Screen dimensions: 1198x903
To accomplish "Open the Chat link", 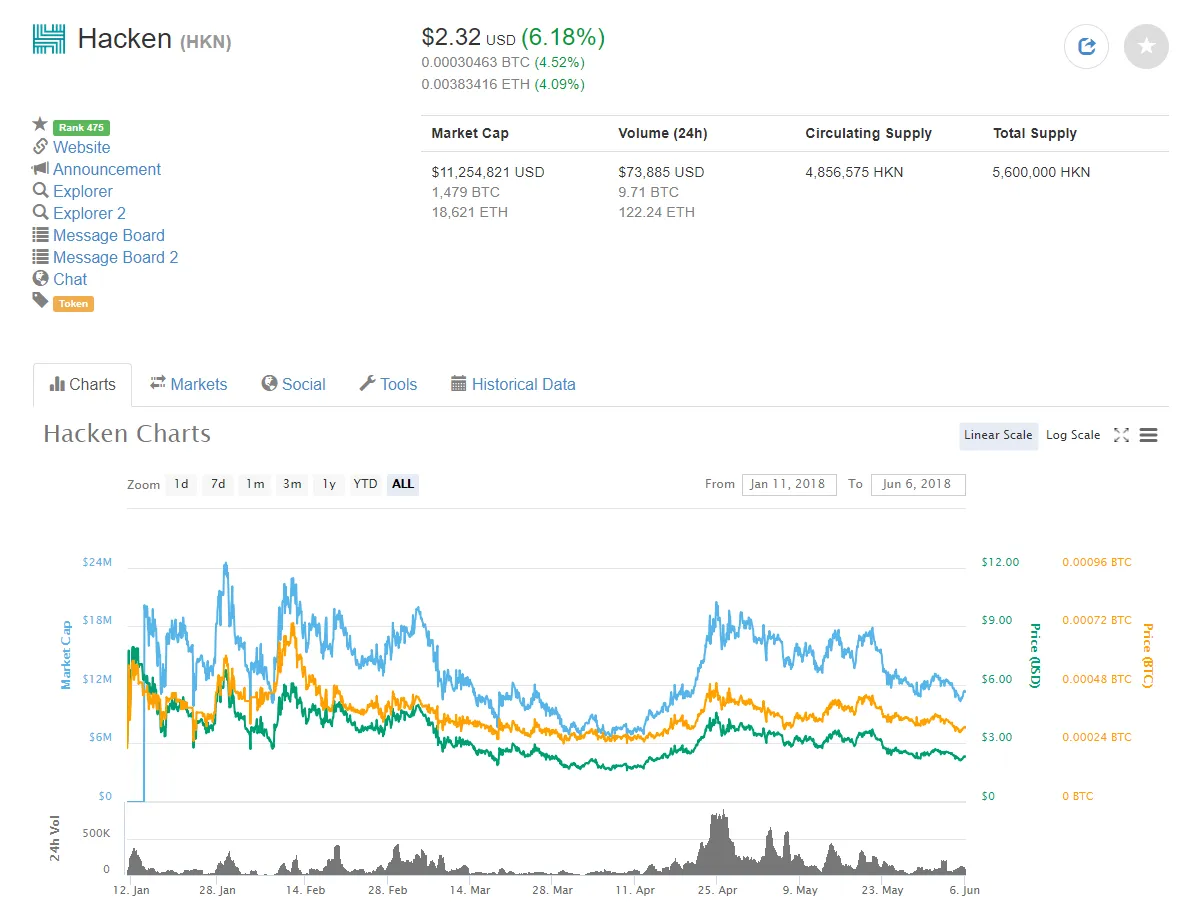I will (70, 280).
